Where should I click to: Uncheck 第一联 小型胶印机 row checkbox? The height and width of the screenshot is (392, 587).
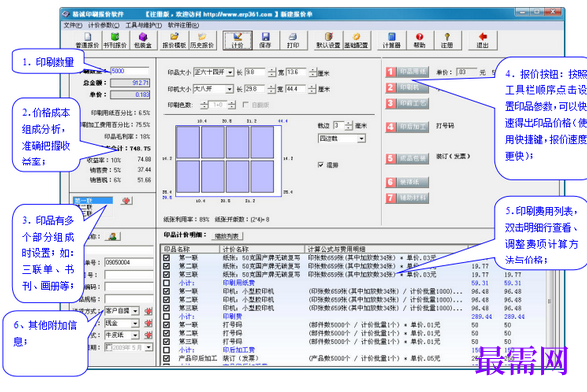coord(166,291)
